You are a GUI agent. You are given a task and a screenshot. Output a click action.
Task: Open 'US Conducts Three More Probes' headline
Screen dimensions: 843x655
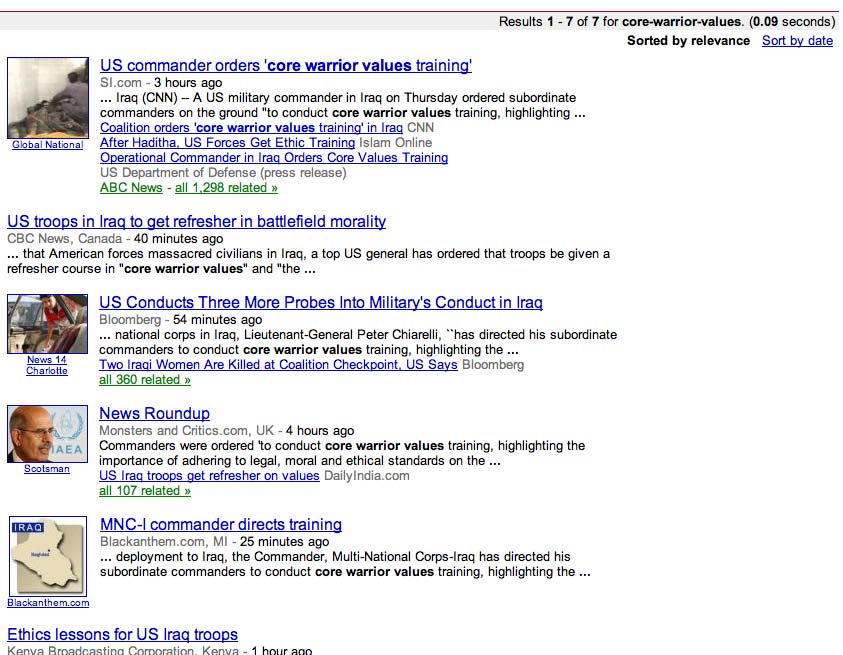click(x=321, y=303)
